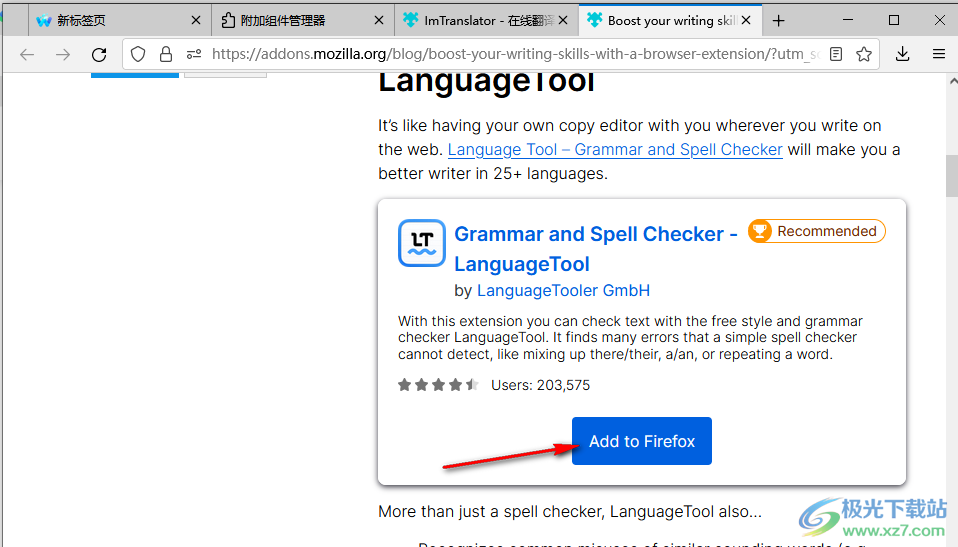Click the star rating of the extension

[x=437, y=385]
